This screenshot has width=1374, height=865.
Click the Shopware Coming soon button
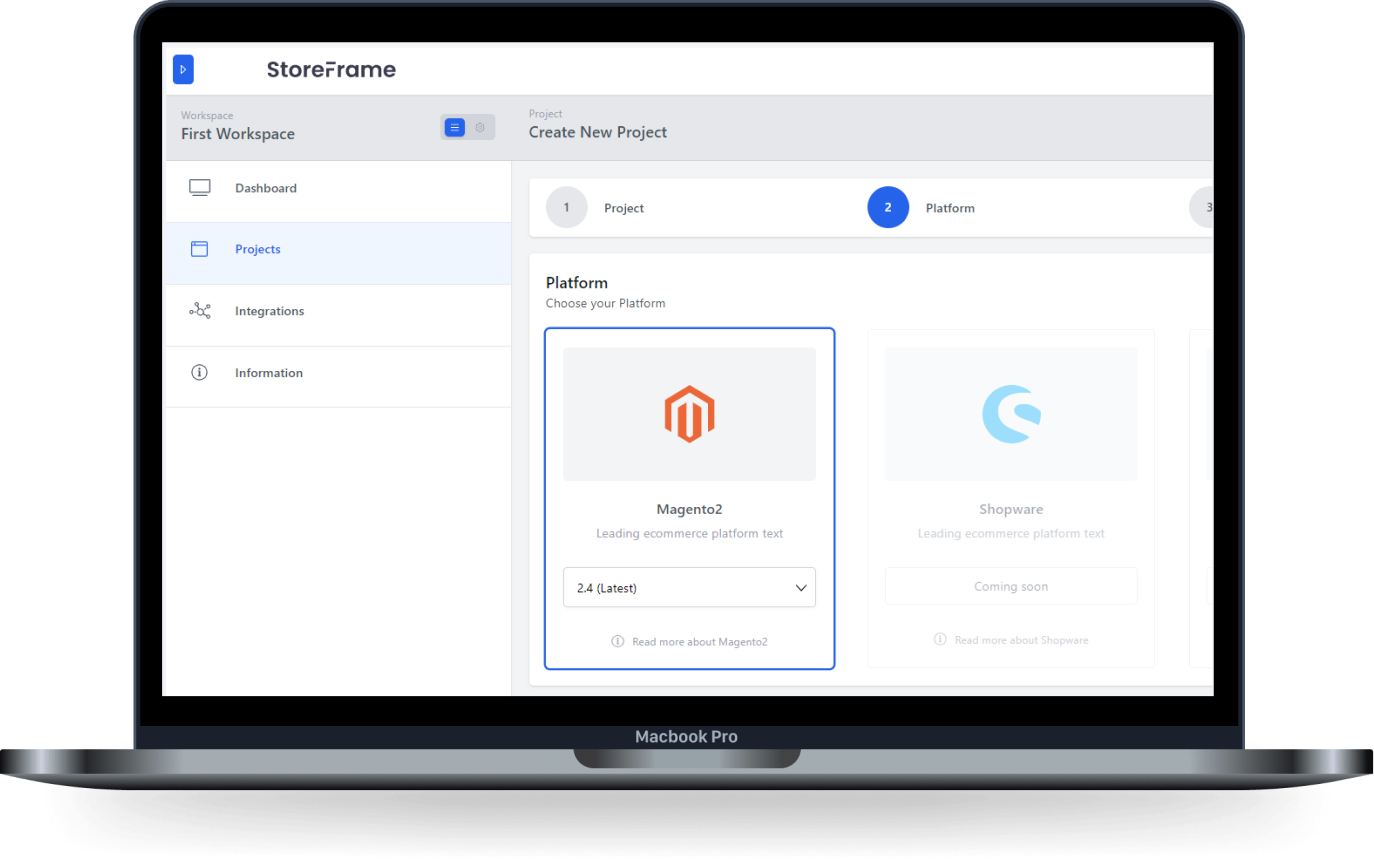[1011, 586]
